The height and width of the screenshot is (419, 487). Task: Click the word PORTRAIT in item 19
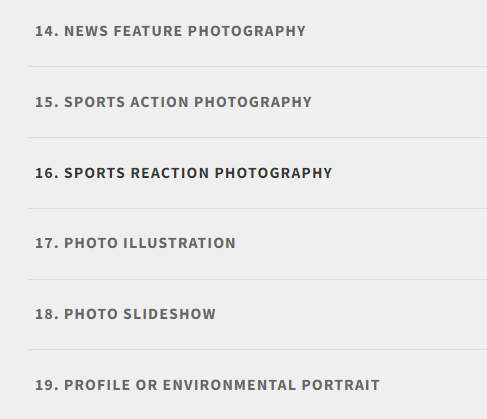pyautogui.click(x=340, y=385)
